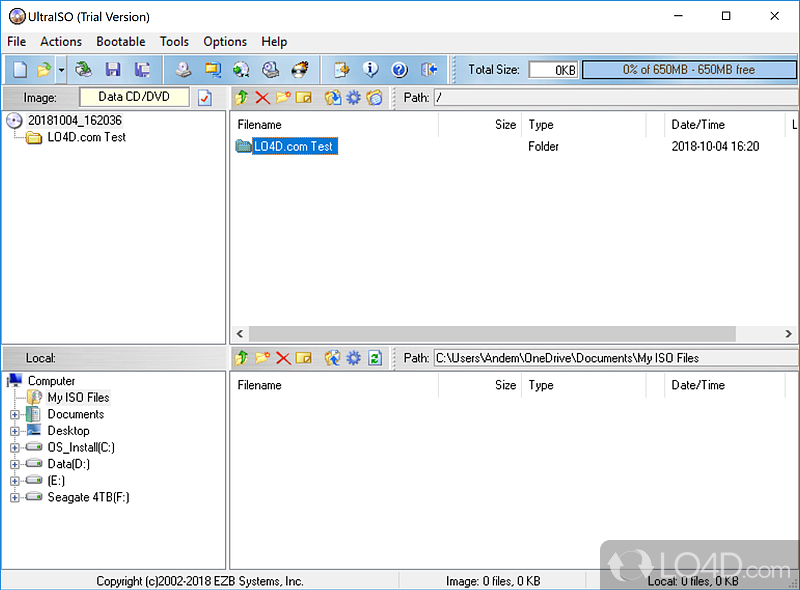800x590 pixels.
Task: Click the Burn CD/DVD image flame icon
Action: (x=299, y=70)
